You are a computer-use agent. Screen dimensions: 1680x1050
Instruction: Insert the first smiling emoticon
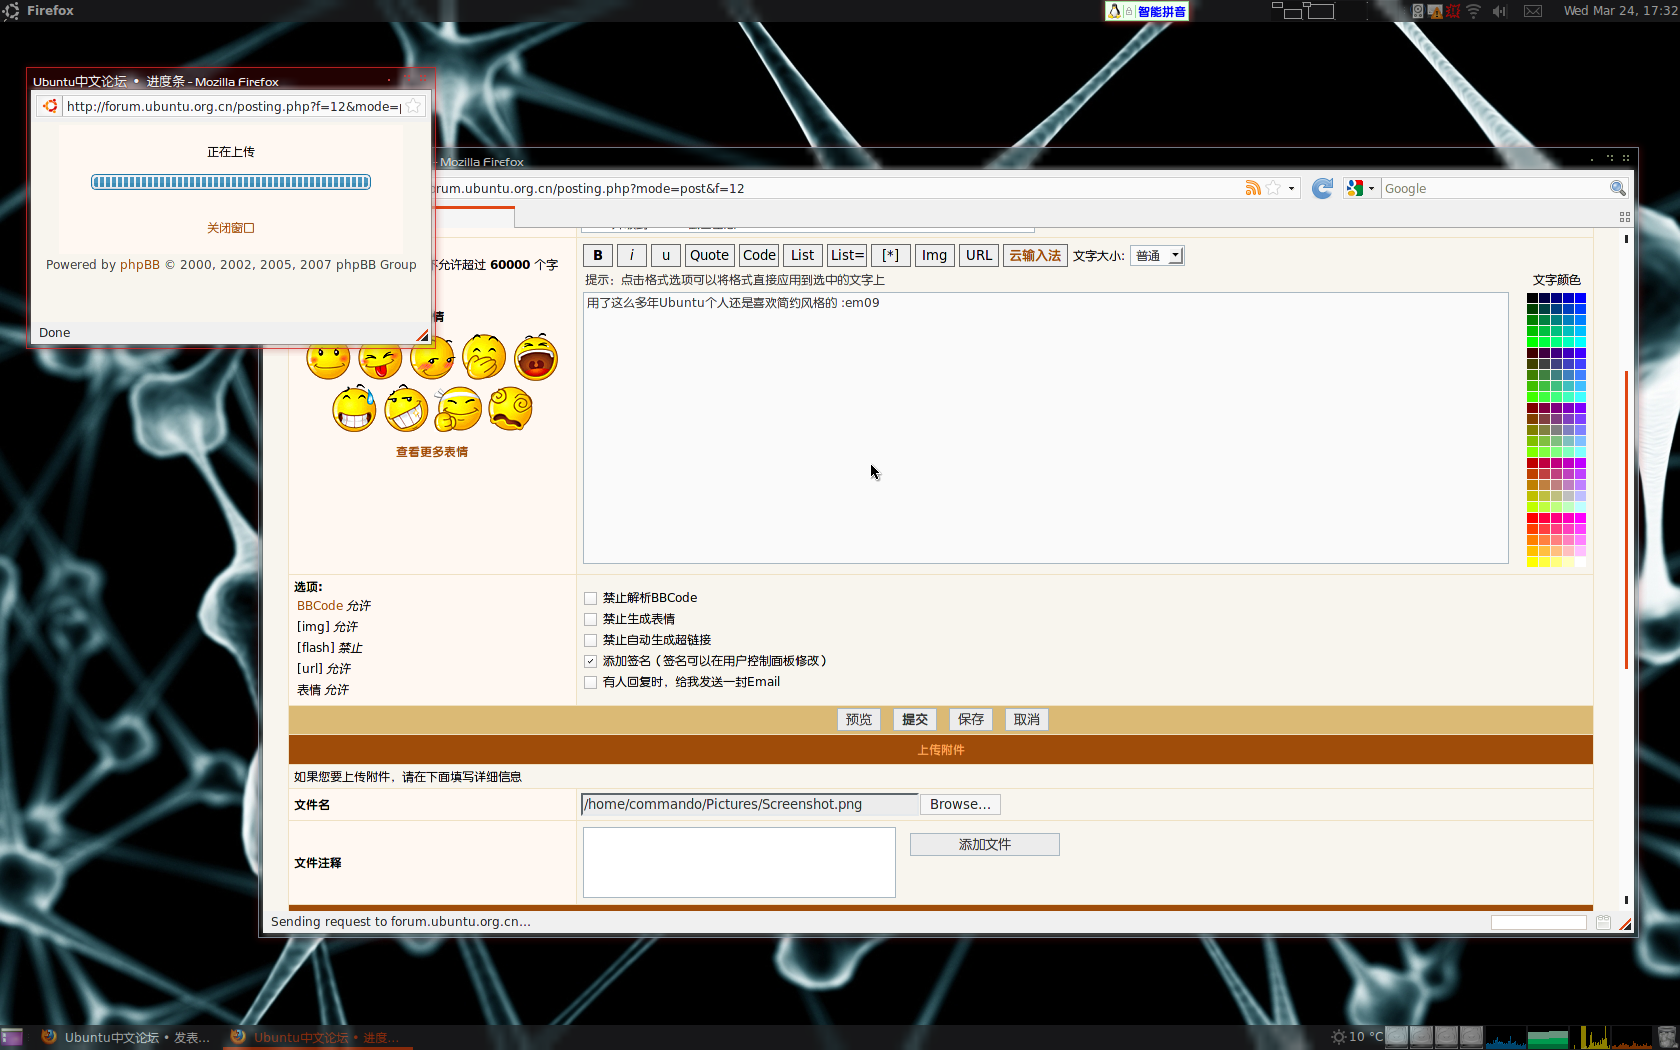(328, 361)
